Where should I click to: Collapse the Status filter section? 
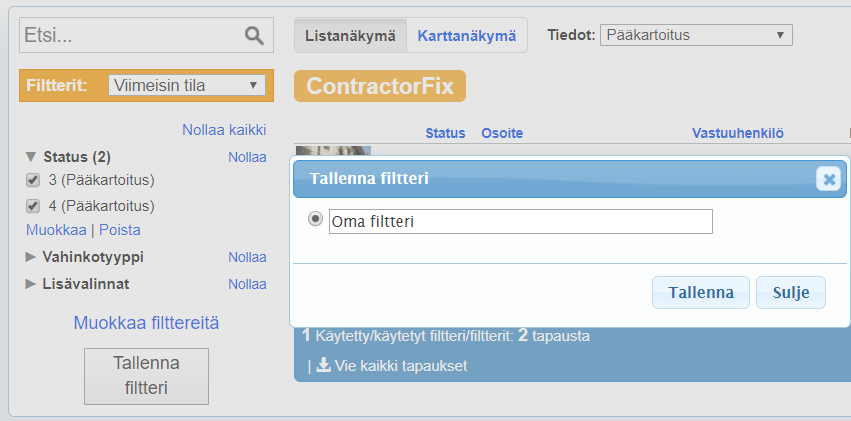(31, 157)
